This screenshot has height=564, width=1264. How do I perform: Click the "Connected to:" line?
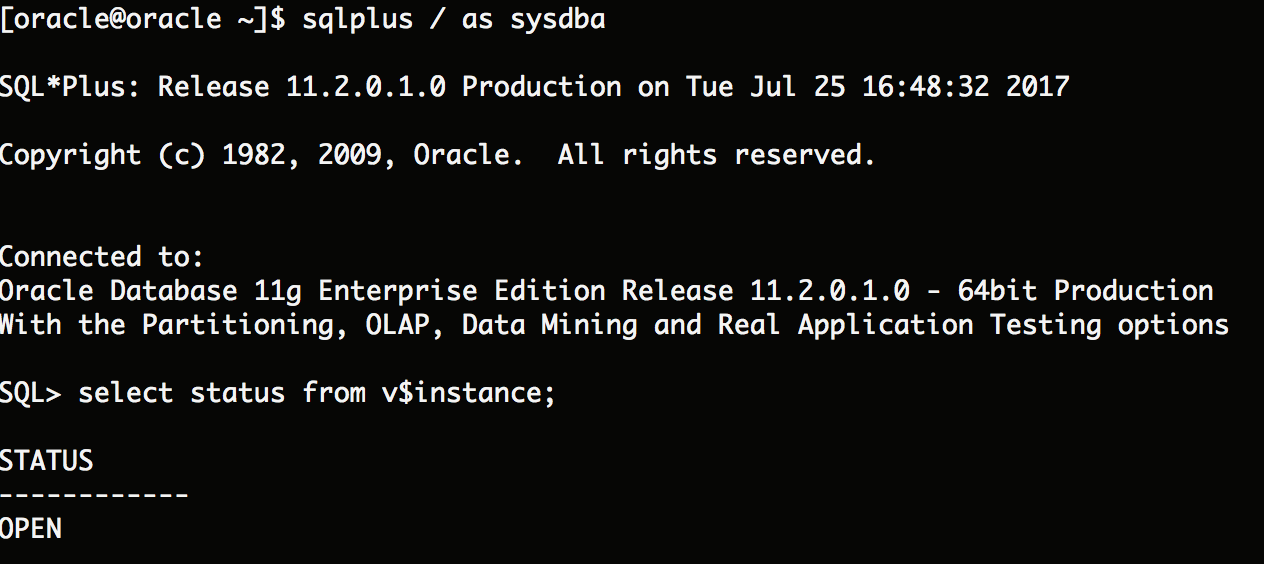click(x=101, y=257)
